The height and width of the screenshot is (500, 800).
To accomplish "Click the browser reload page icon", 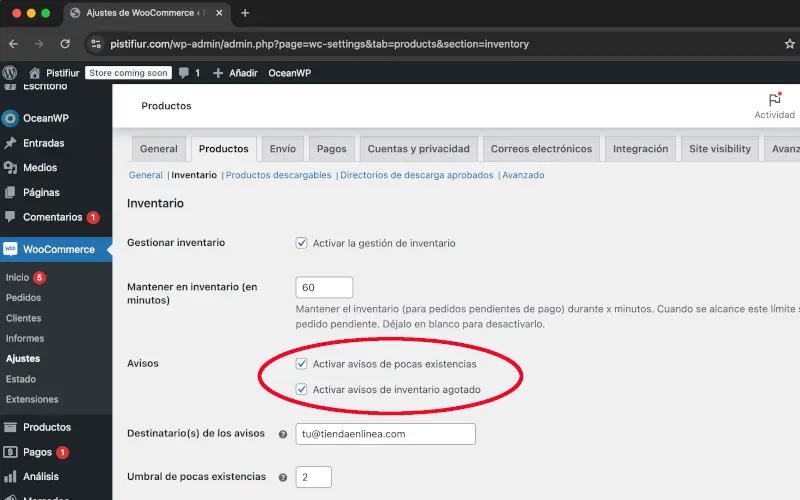I will pyautogui.click(x=65, y=44).
